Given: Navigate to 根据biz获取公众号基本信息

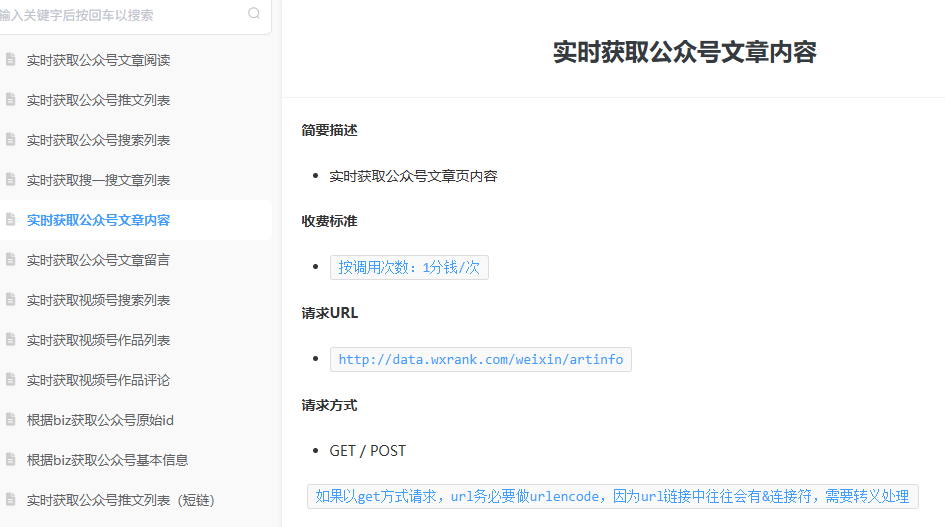Looking at the screenshot, I should 107,460.
